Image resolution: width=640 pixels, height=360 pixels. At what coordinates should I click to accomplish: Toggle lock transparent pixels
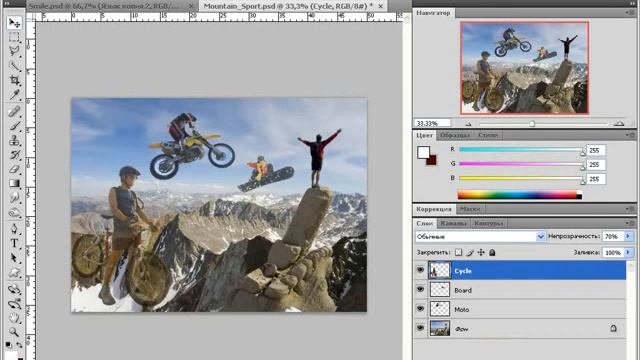458,253
